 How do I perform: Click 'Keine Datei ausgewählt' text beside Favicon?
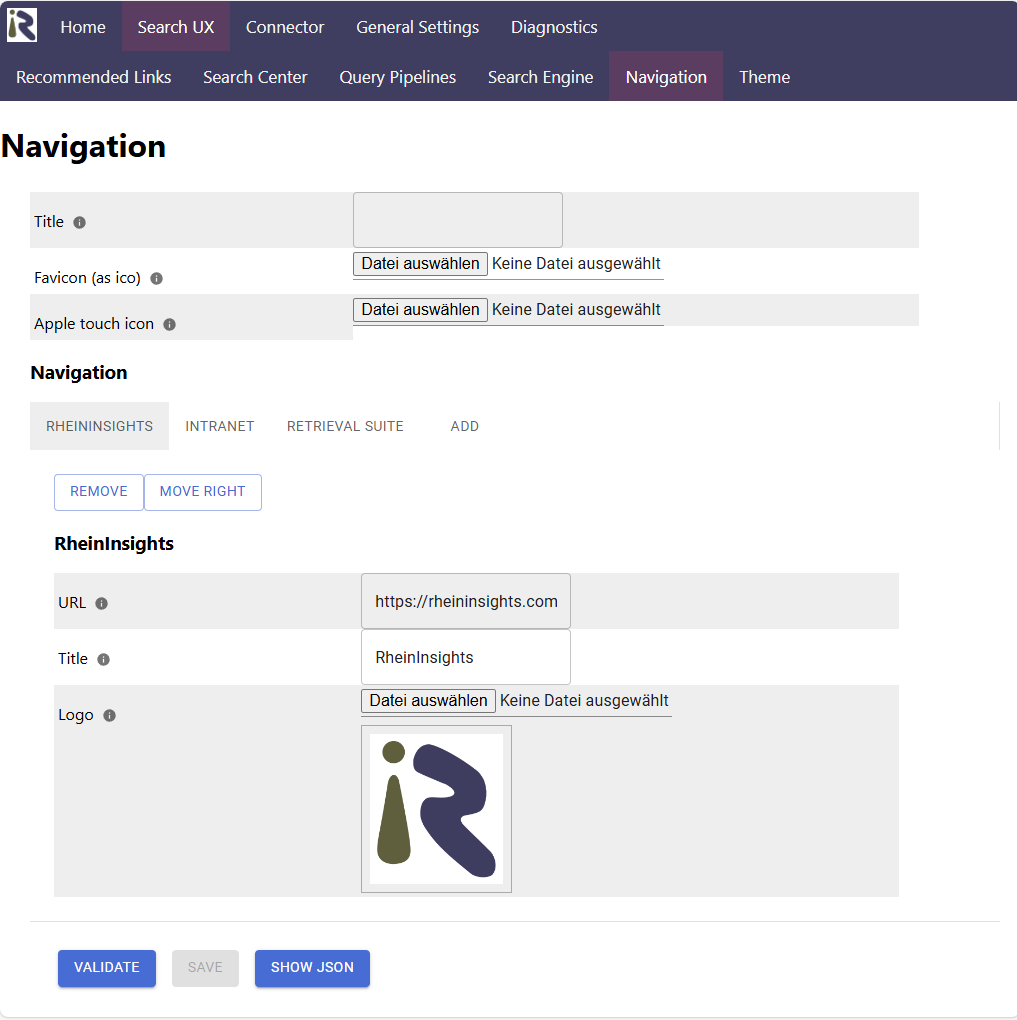tap(576, 263)
